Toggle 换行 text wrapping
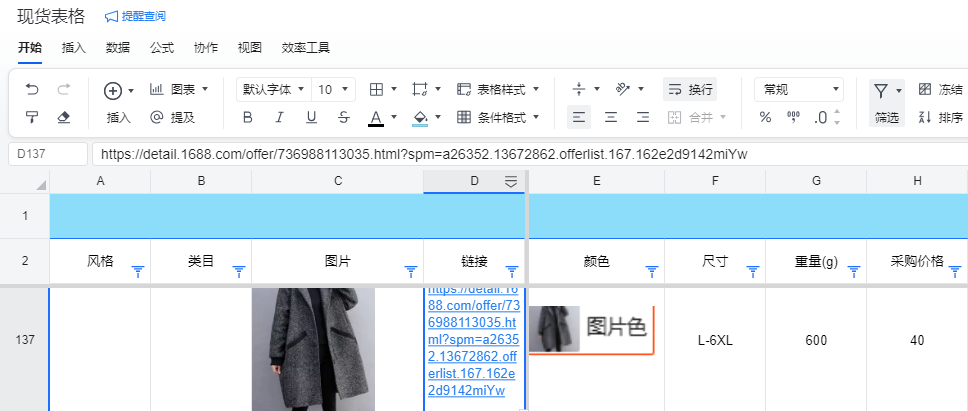Screen dimensions: 968x411 pos(690,89)
